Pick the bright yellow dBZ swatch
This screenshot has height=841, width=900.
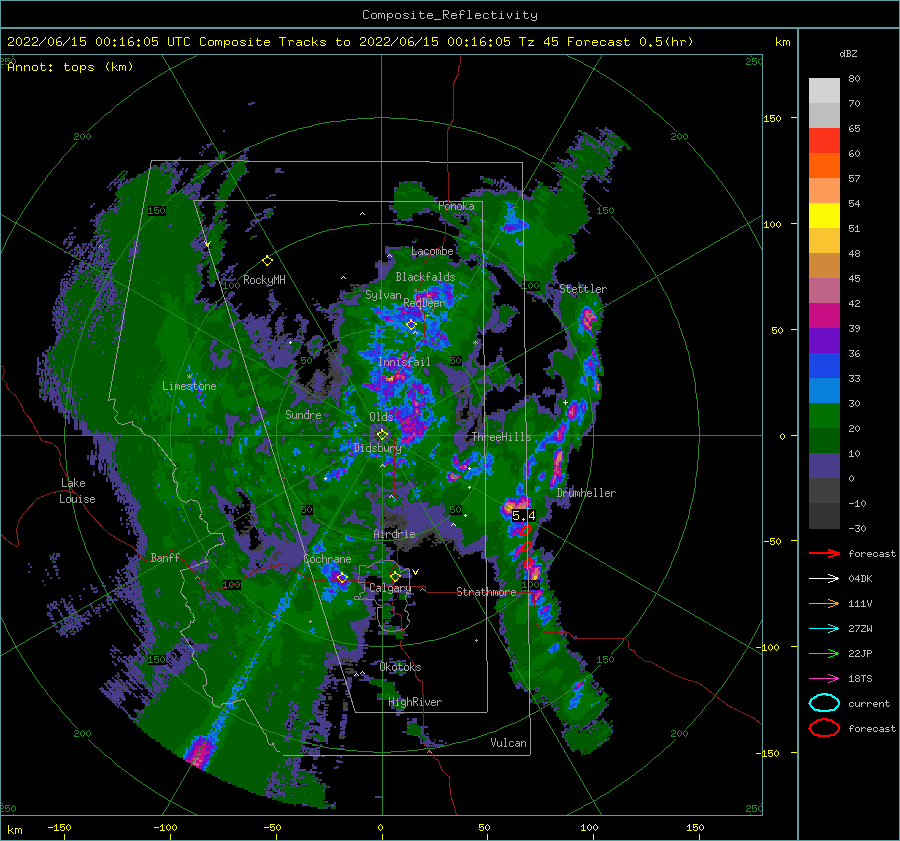(x=824, y=216)
